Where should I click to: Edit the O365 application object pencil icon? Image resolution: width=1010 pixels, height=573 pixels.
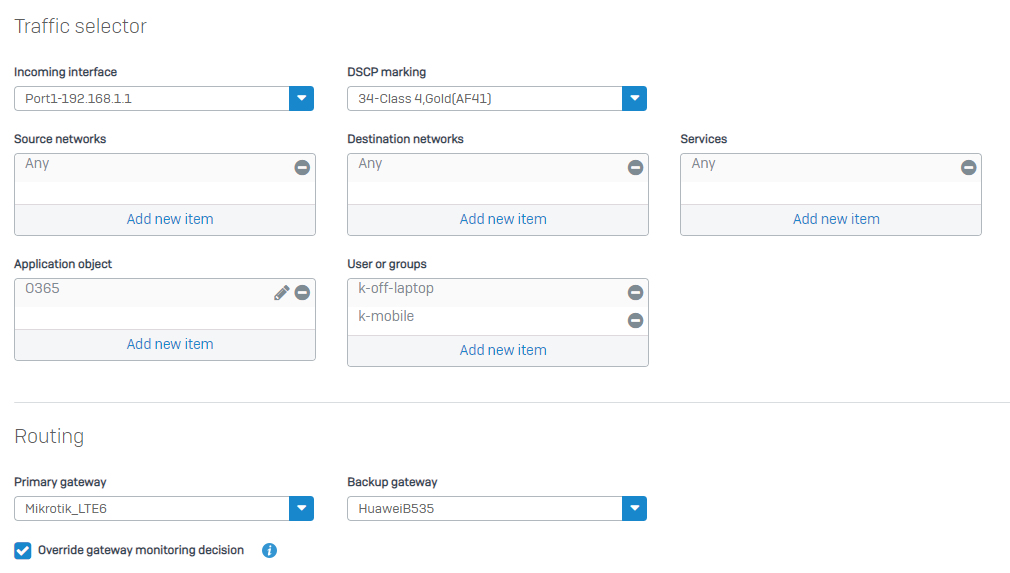(281, 293)
